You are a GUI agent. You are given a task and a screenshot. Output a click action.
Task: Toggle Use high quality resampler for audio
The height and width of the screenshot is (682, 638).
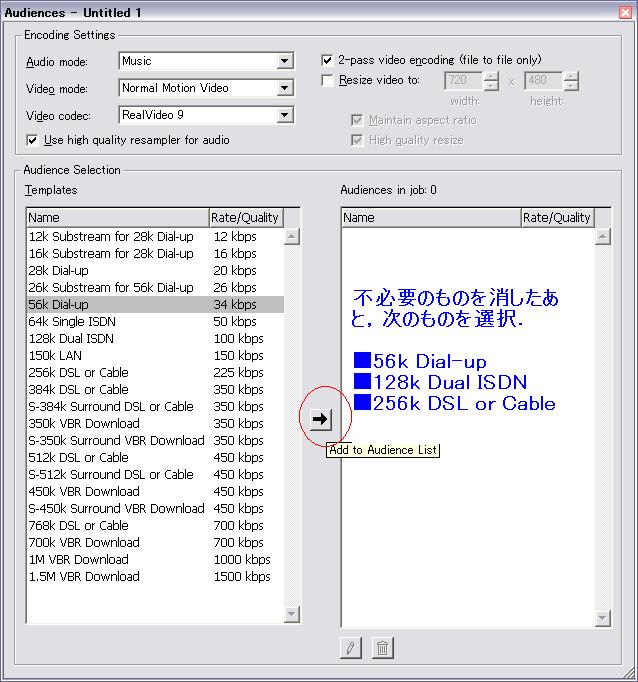pos(32,140)
